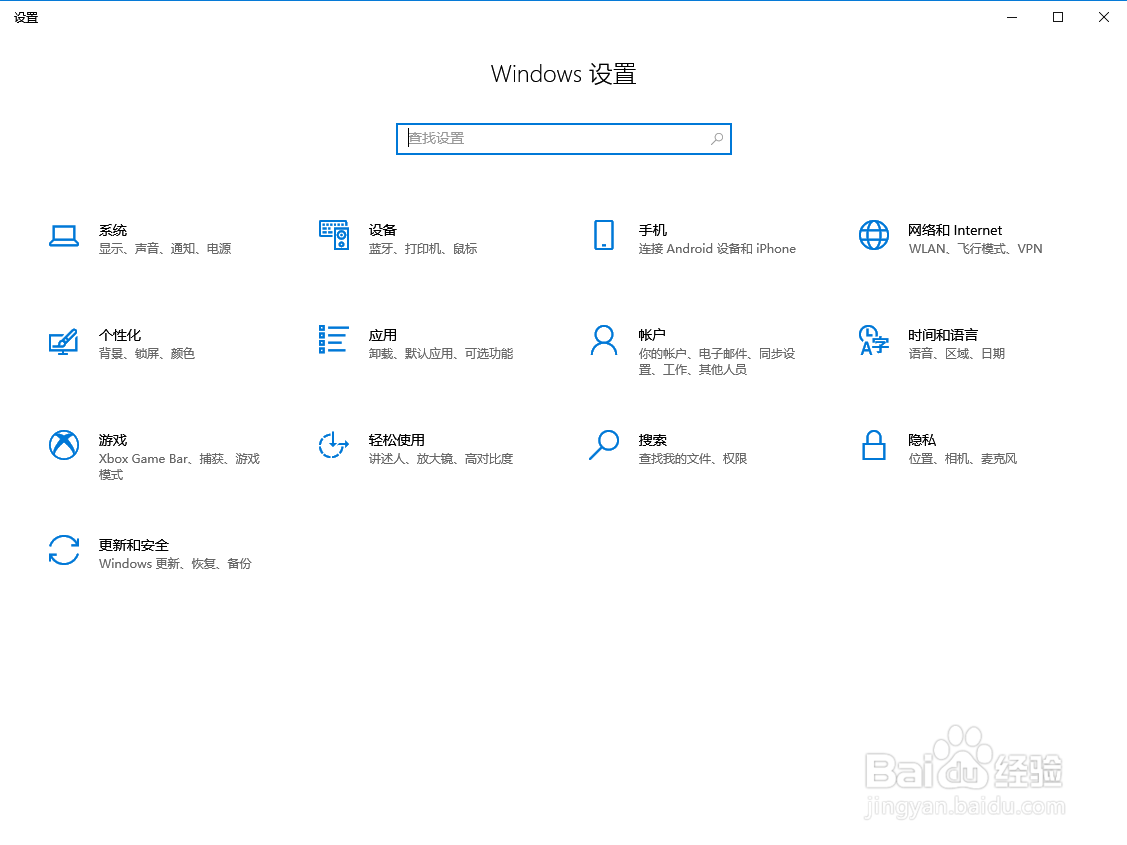Click text 蓝牙、打印机、鼠标
The height and width of the screenshot is (845, 1127).
423,249
